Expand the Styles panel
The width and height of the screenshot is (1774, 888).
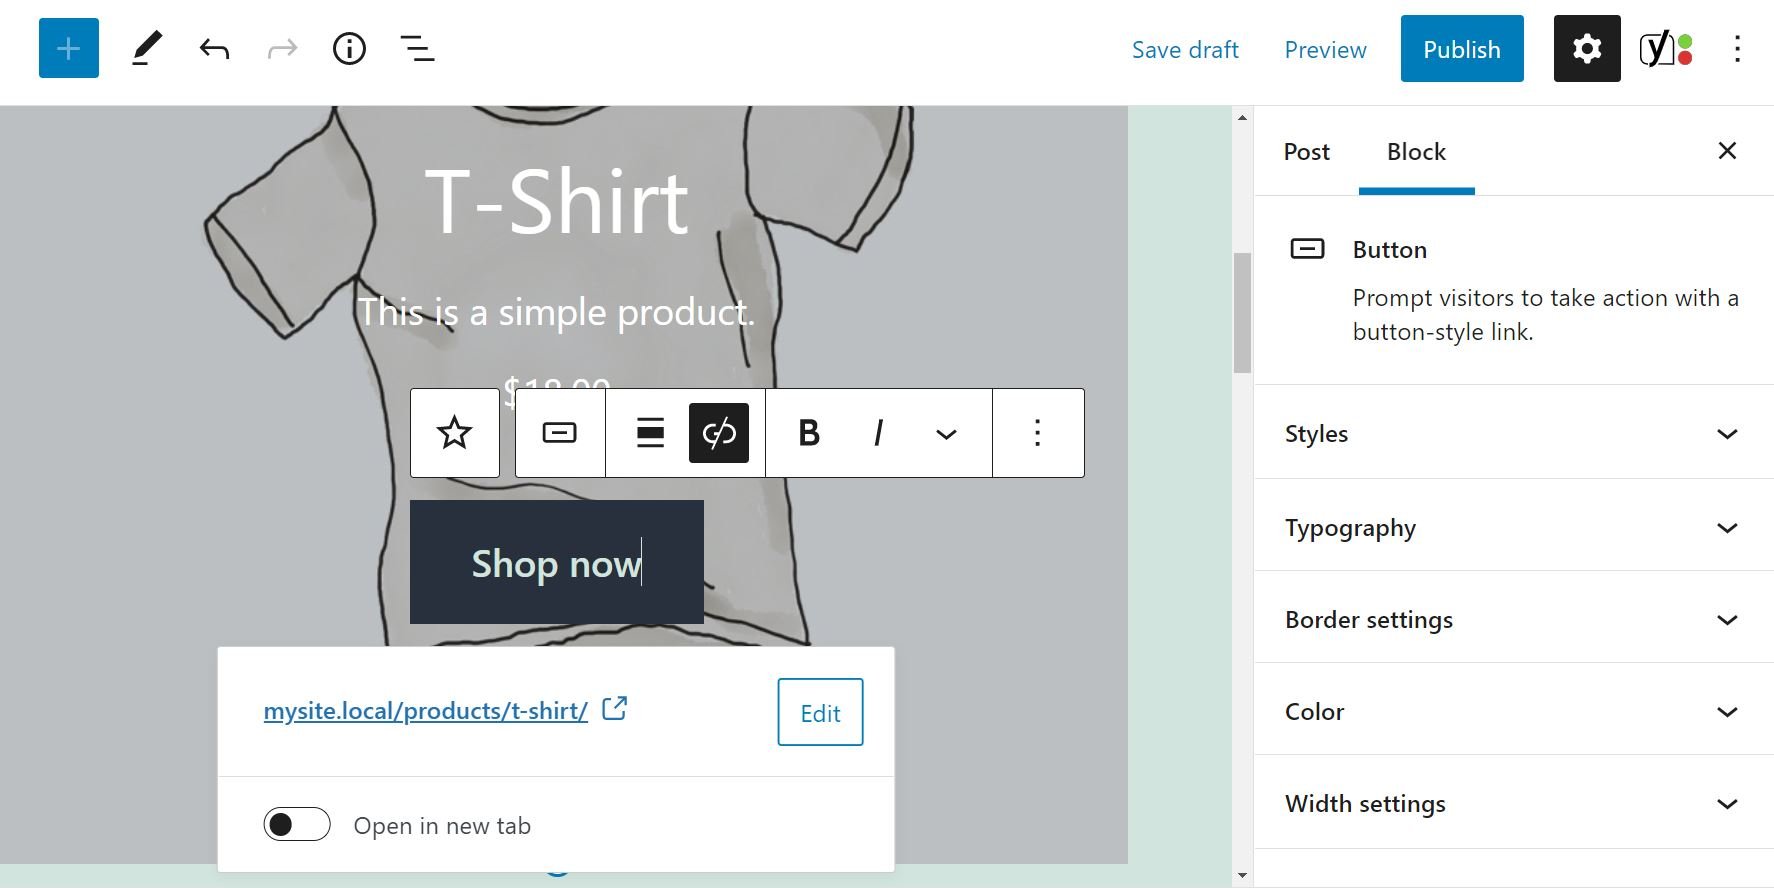(x=1512, y=434)
